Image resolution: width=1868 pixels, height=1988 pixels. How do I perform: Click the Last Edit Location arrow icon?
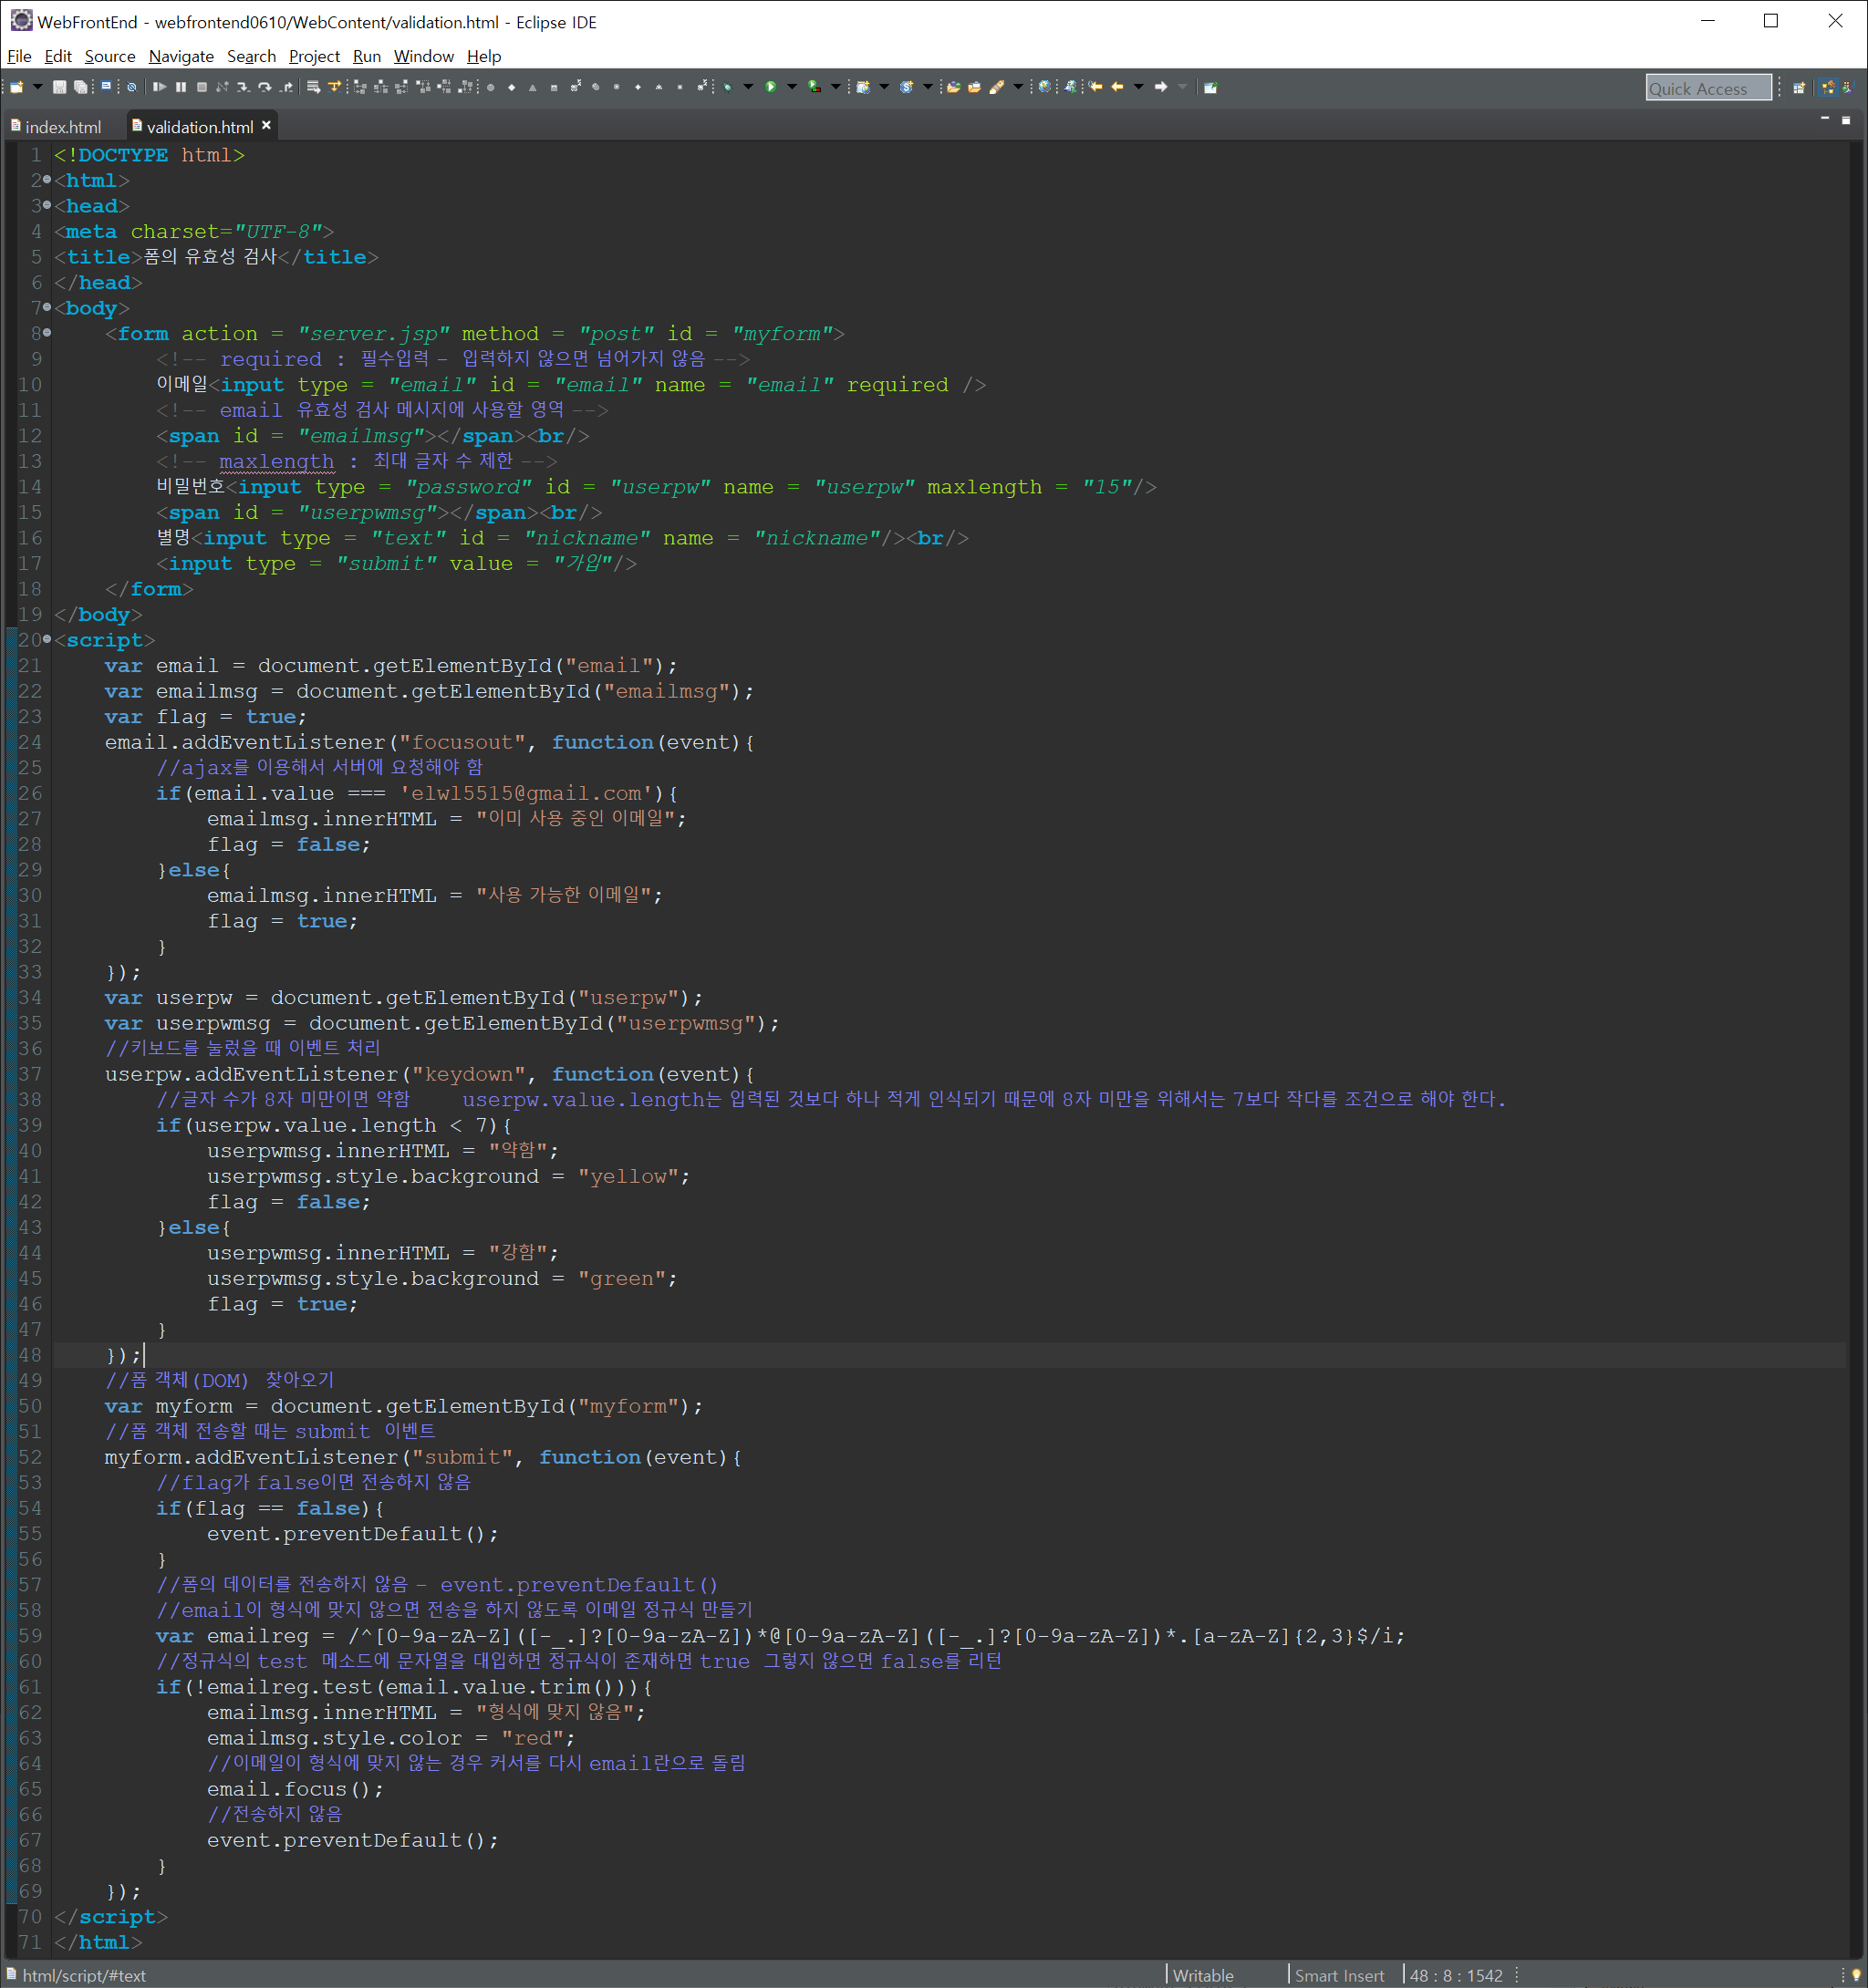1096,87
